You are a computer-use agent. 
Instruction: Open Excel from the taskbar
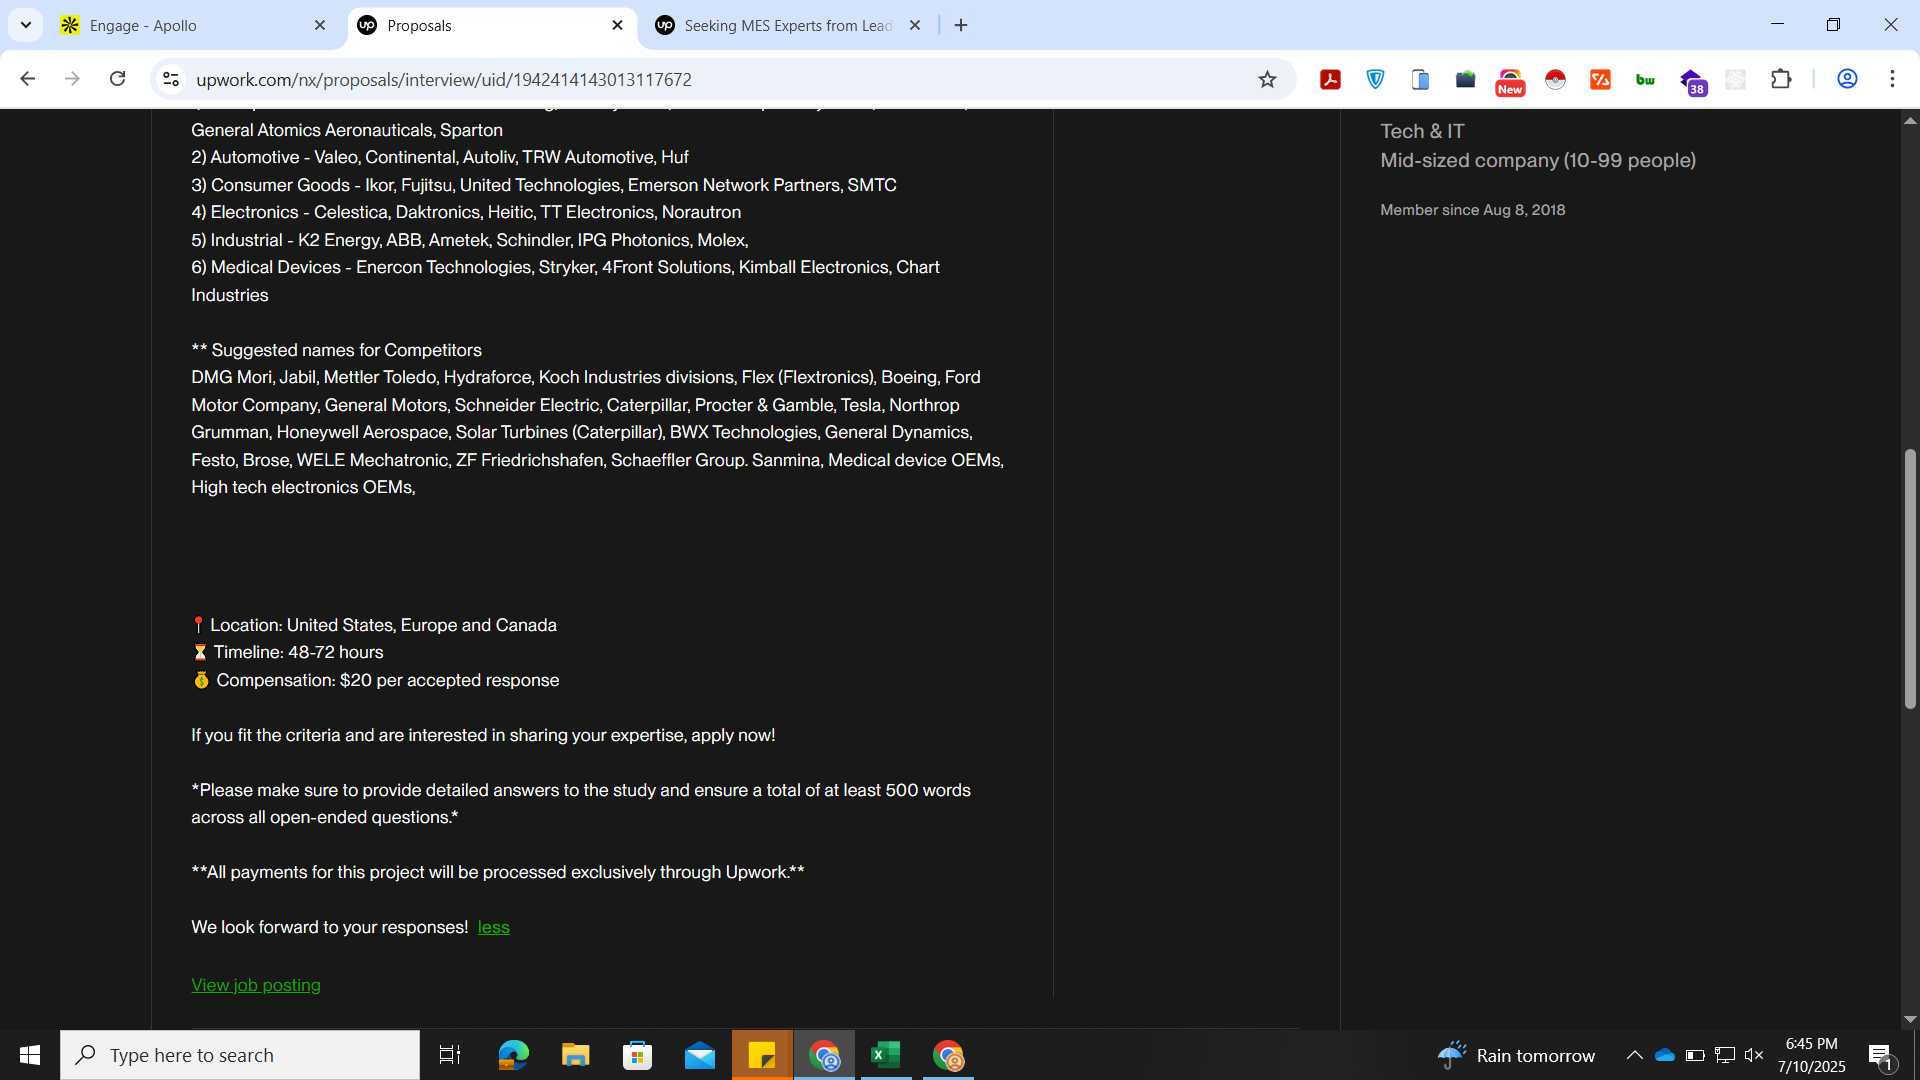pos(886,1055)
